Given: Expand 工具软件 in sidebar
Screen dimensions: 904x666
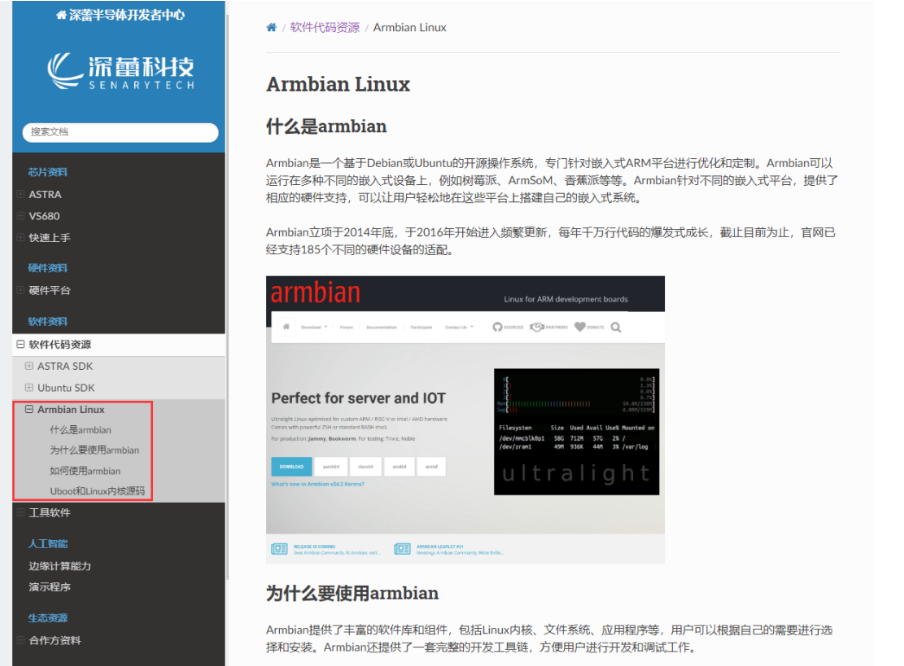Looking at the screenshot, I should pyautogui.click(x=21, y=512).
